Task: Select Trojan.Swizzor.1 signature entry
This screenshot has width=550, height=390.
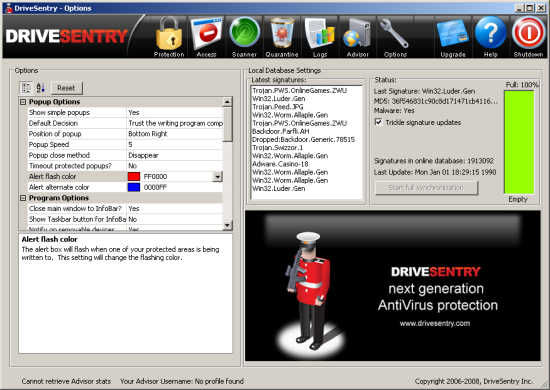Action: [277, 148]
